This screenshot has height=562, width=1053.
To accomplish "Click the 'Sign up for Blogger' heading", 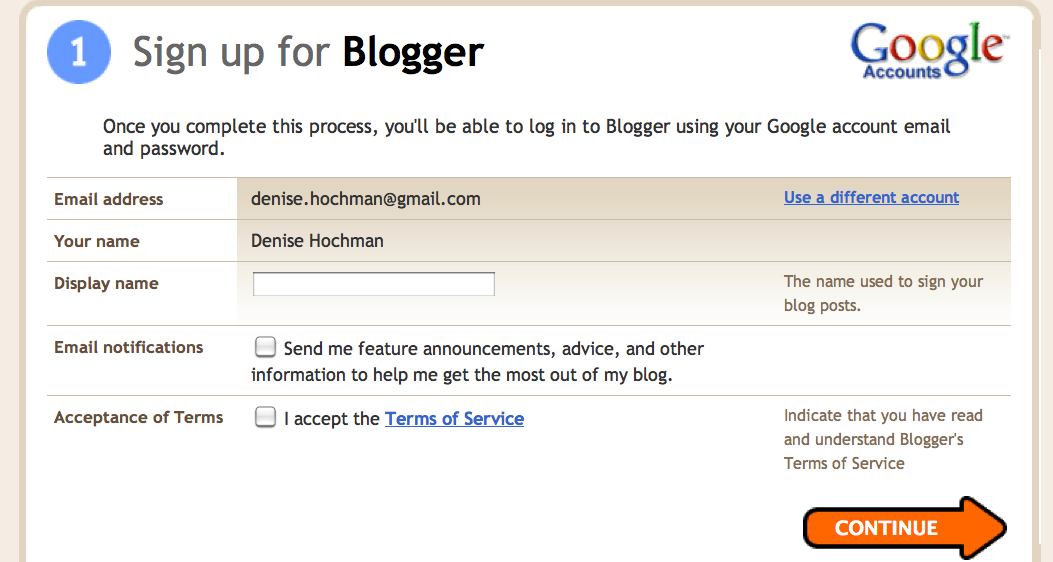I will click(x=308, y=52).
